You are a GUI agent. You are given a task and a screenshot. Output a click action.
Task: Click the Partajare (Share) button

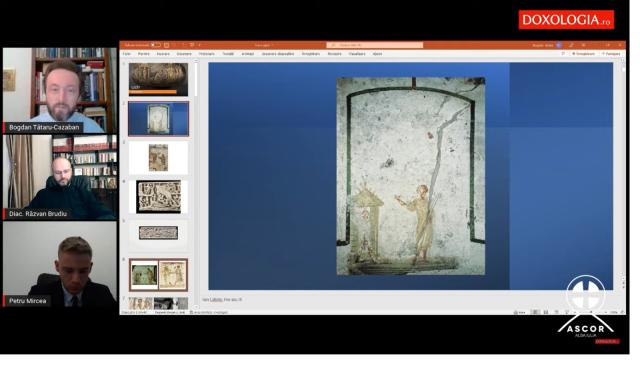tap(611, 54)
